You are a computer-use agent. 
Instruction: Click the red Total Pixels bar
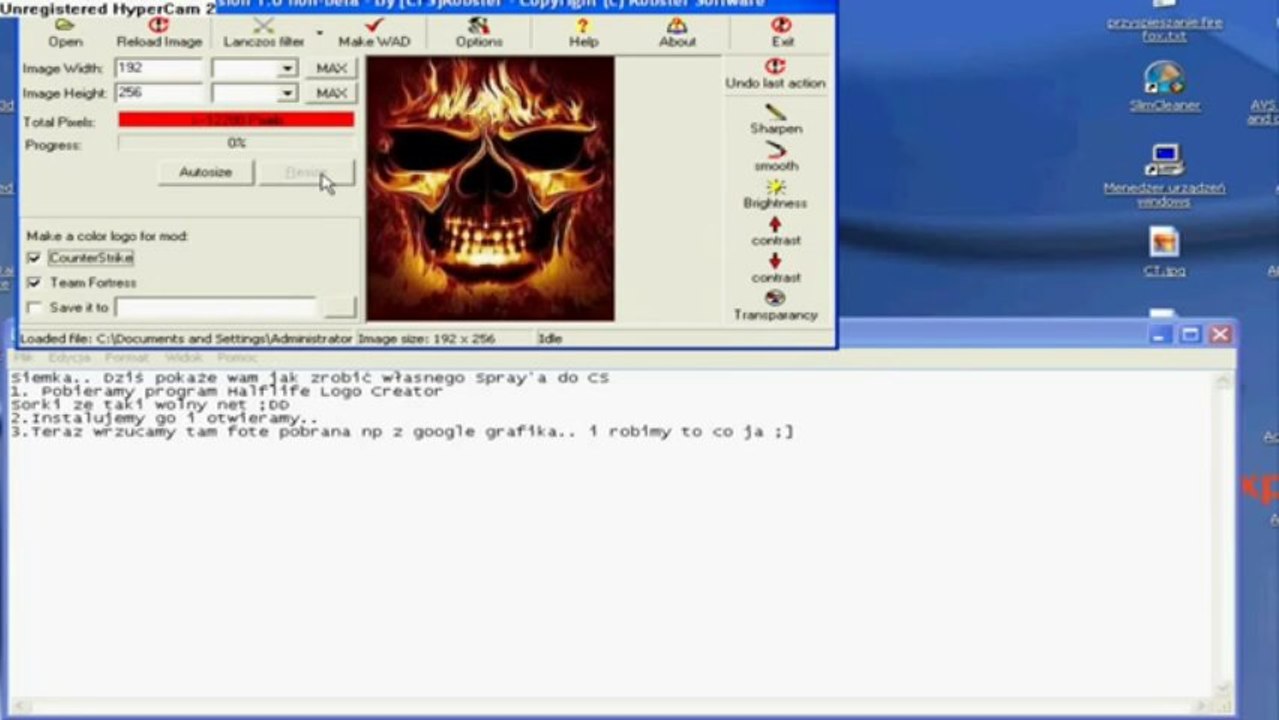click(236, 120)
